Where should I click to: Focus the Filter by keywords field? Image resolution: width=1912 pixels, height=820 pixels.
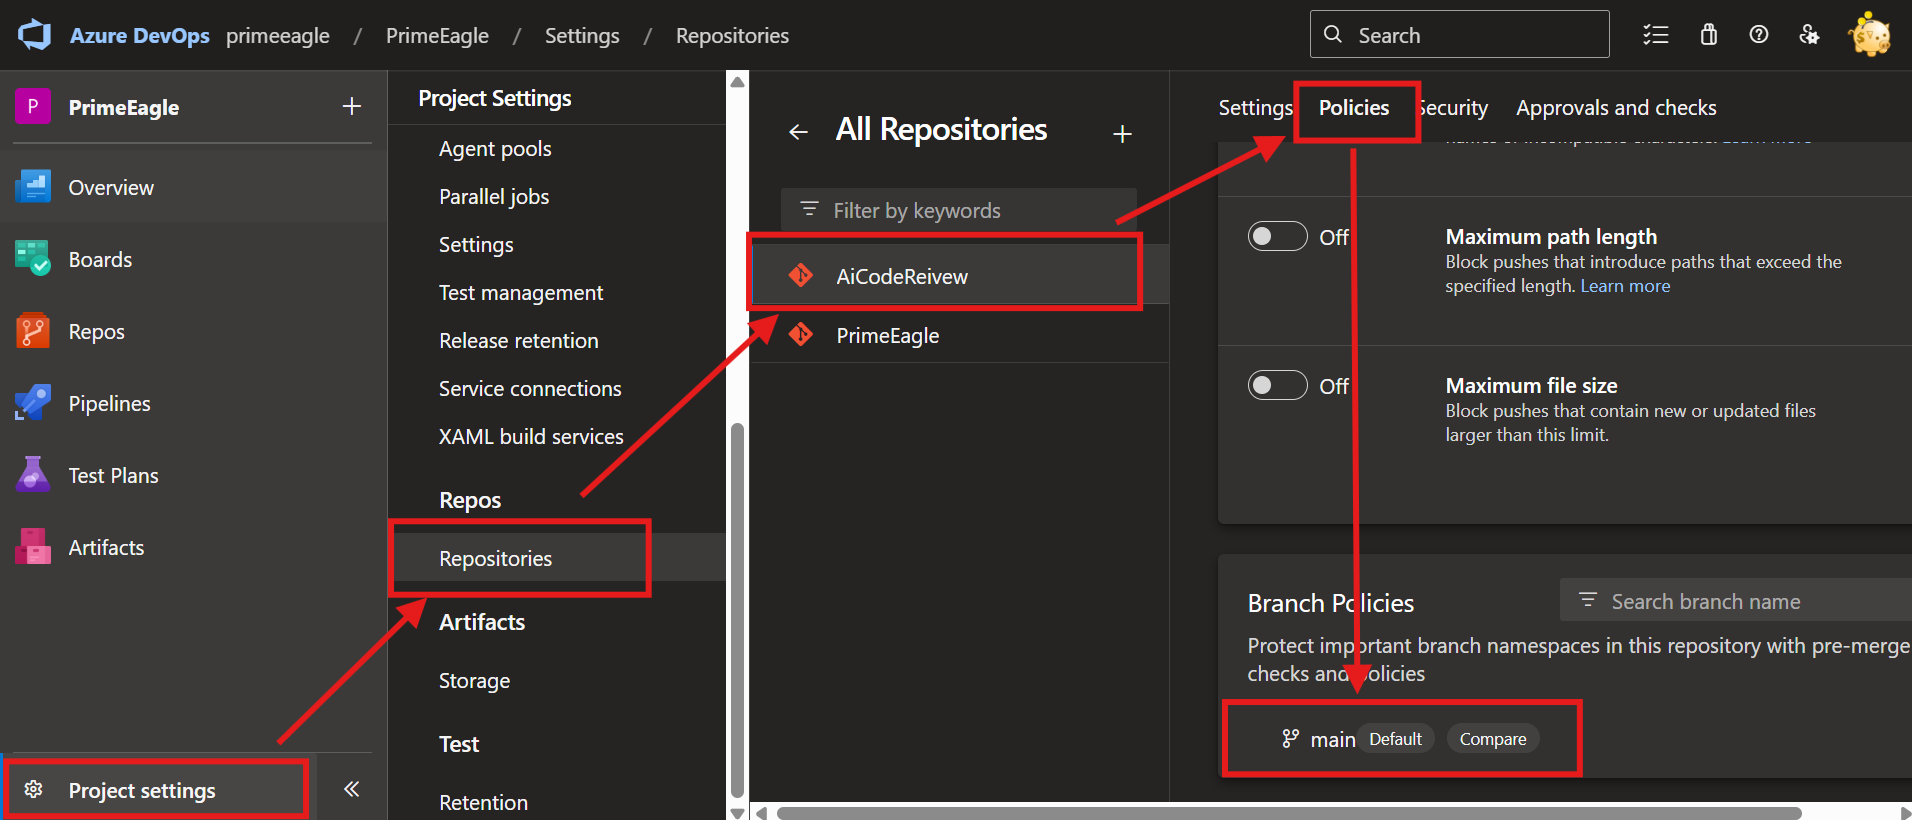(x=958, y=210)
